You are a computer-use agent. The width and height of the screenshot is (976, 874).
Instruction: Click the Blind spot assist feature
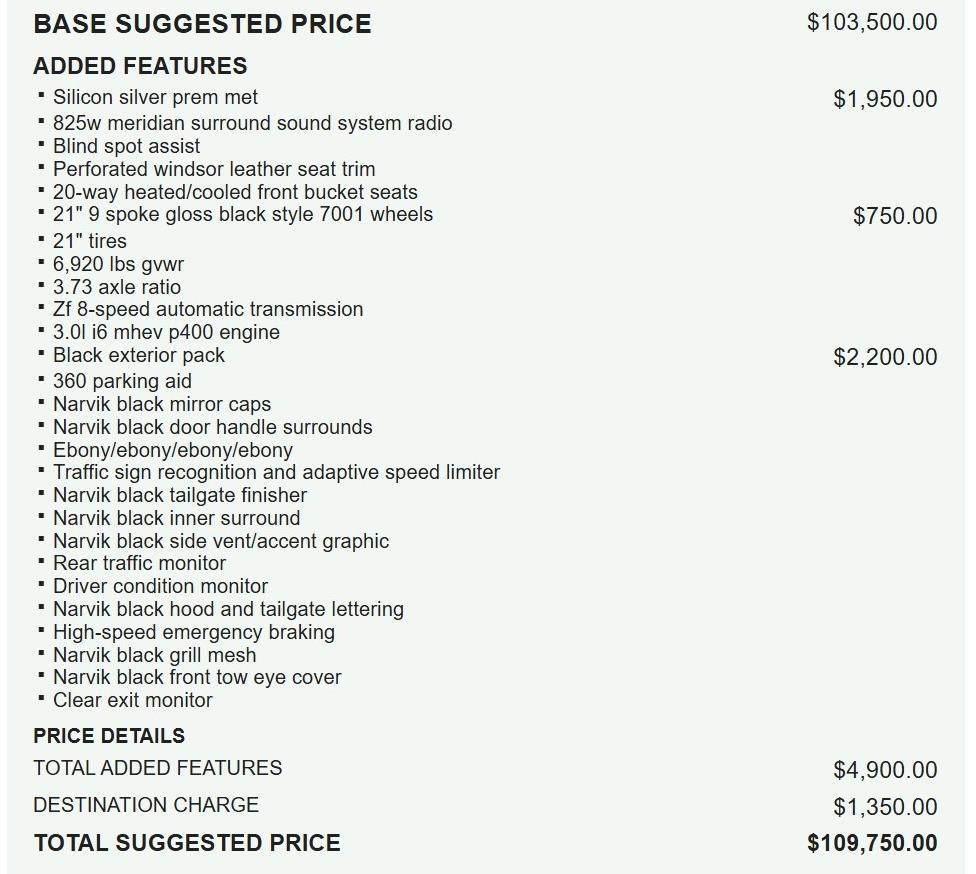pos(126,146)
